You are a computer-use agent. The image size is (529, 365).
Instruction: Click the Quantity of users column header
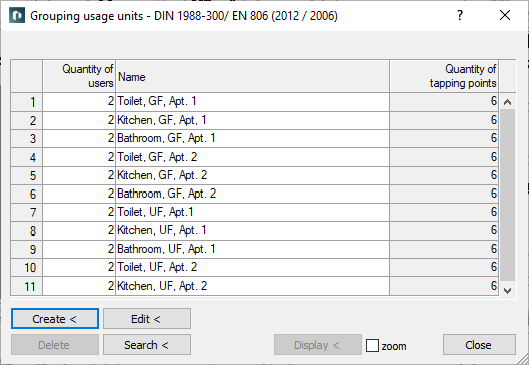(x=79, y=76)
